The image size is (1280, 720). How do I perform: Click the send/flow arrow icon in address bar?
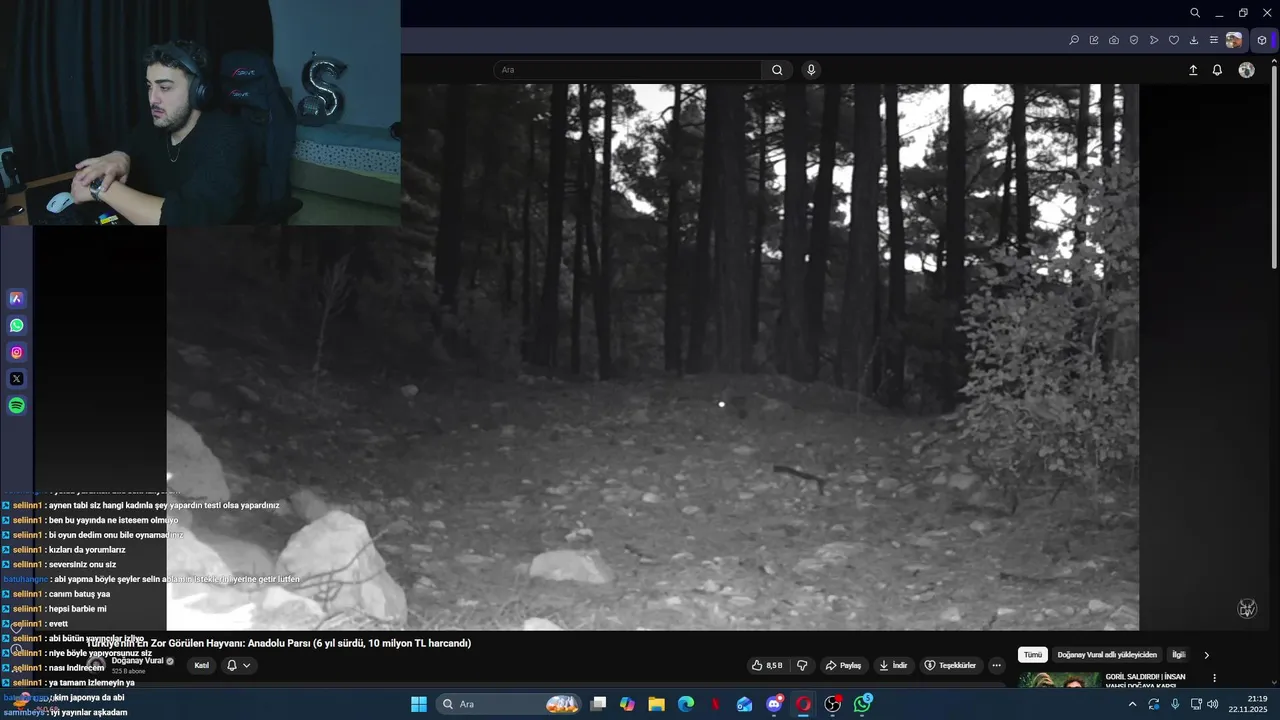click(x=1154, y=40)
